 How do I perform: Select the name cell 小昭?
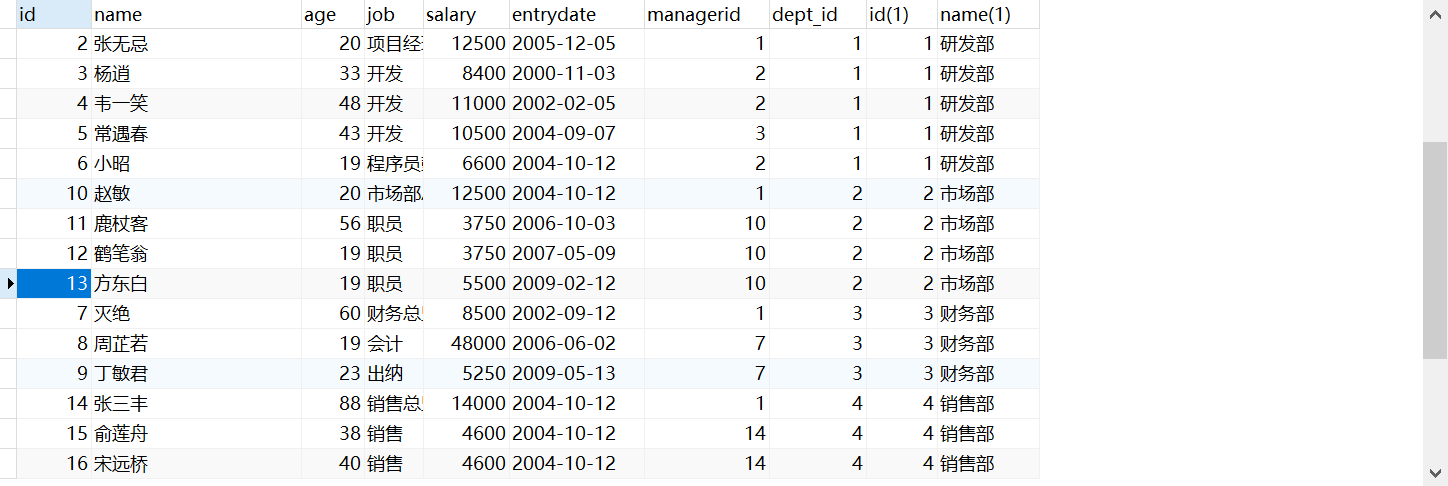point(196,164)
